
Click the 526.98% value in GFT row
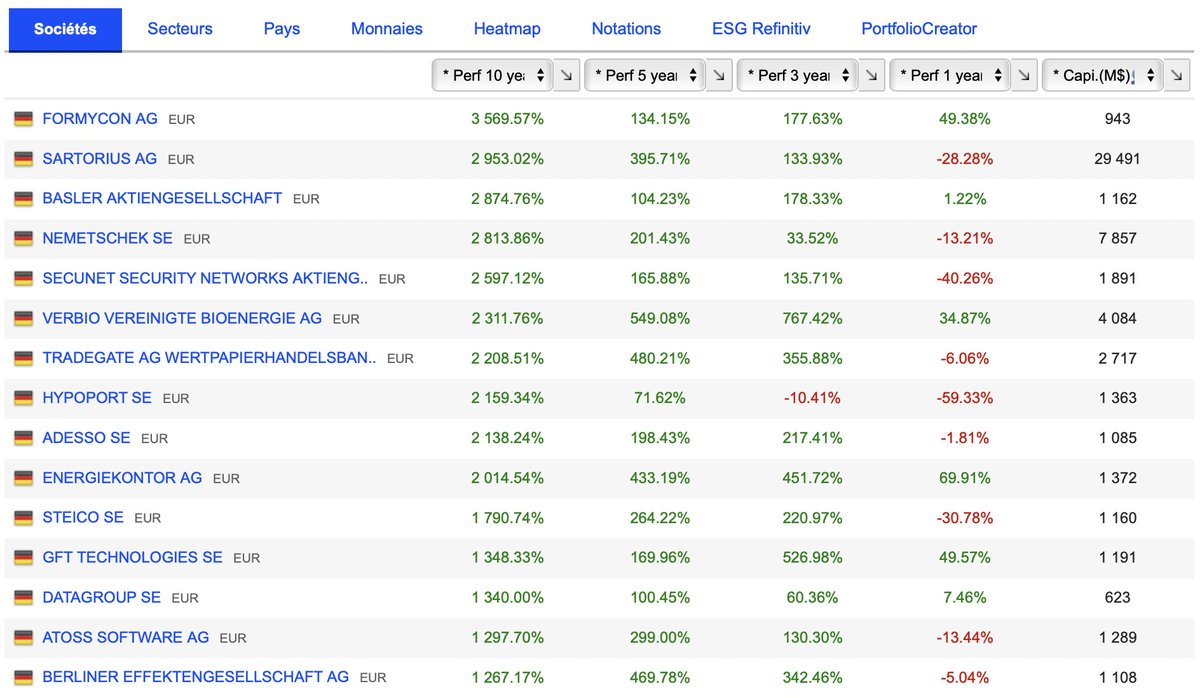813,556
